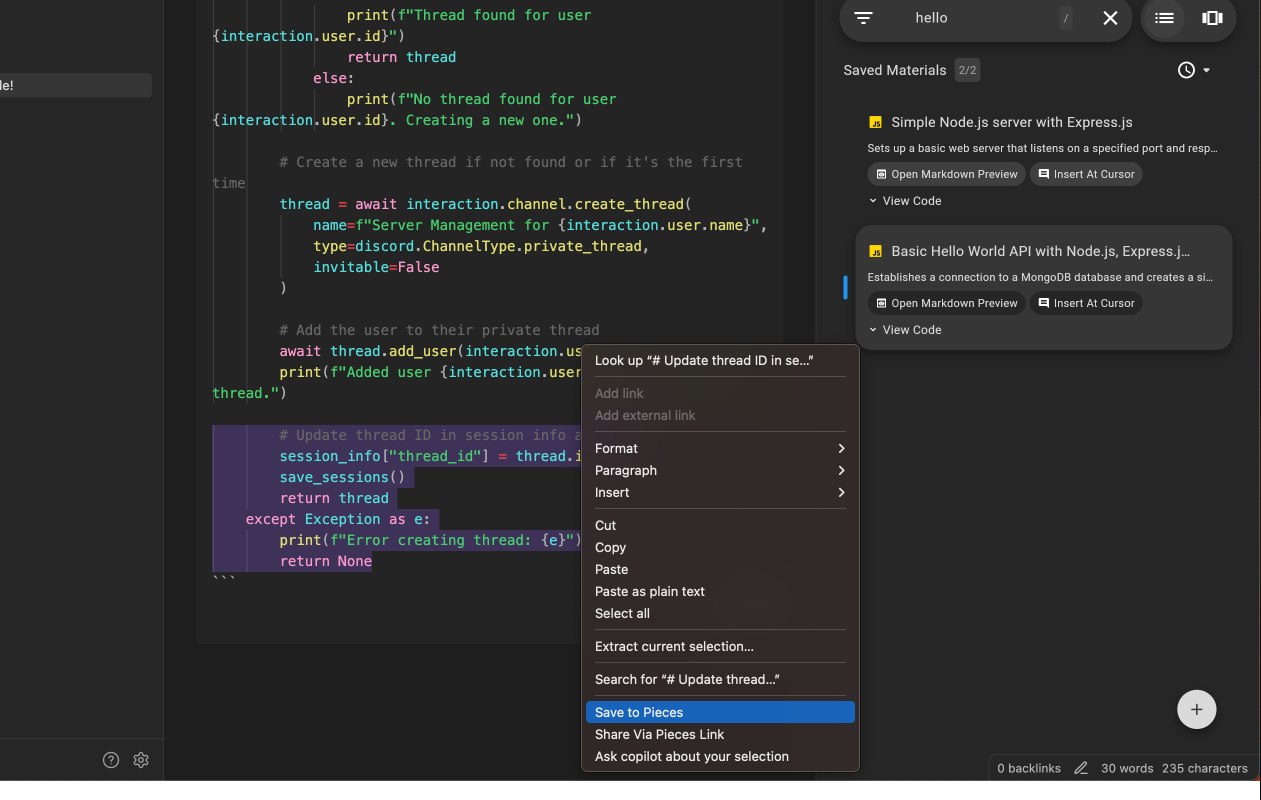Choose Share Via Pieces Link
Image resolution: width=1261 pixels, height=800 pixels.
pyautogui.click(x=720, y=734)
